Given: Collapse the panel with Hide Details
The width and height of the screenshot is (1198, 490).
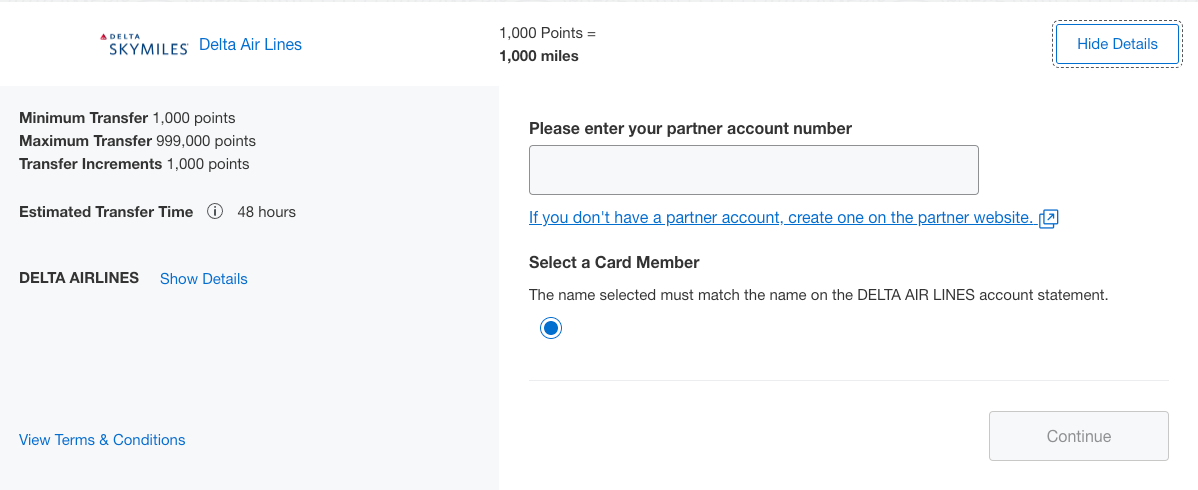Looking at the screenshot, I should (x=1117, y=44).
